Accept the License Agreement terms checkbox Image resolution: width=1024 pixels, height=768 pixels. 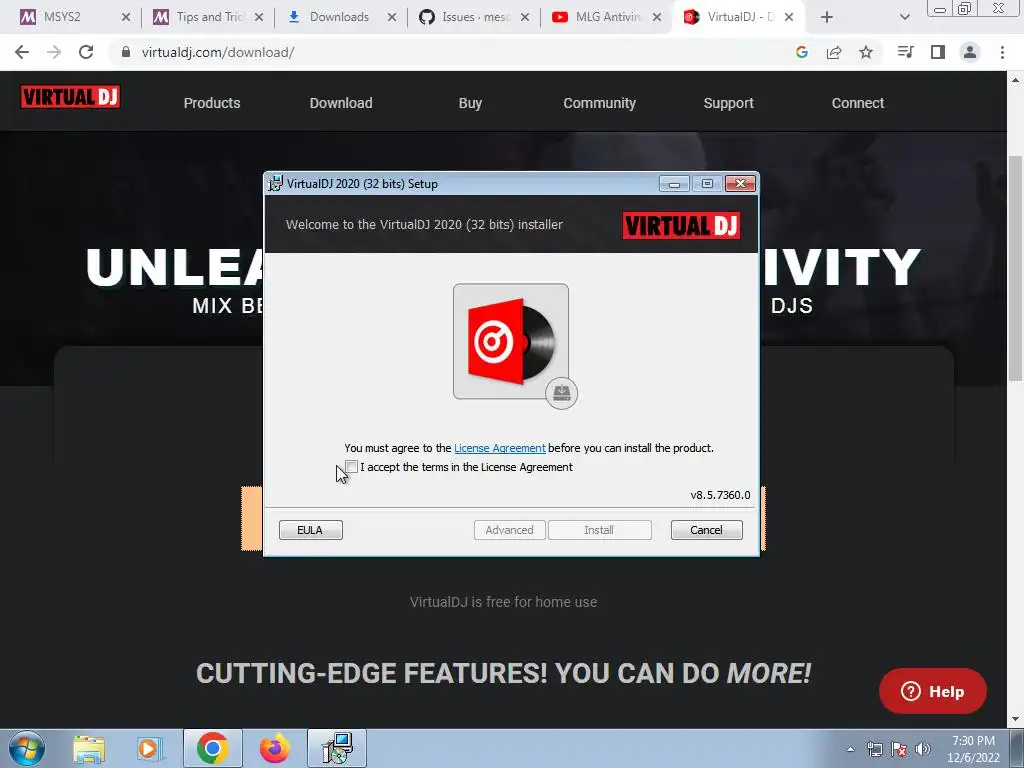pos(351,467)
